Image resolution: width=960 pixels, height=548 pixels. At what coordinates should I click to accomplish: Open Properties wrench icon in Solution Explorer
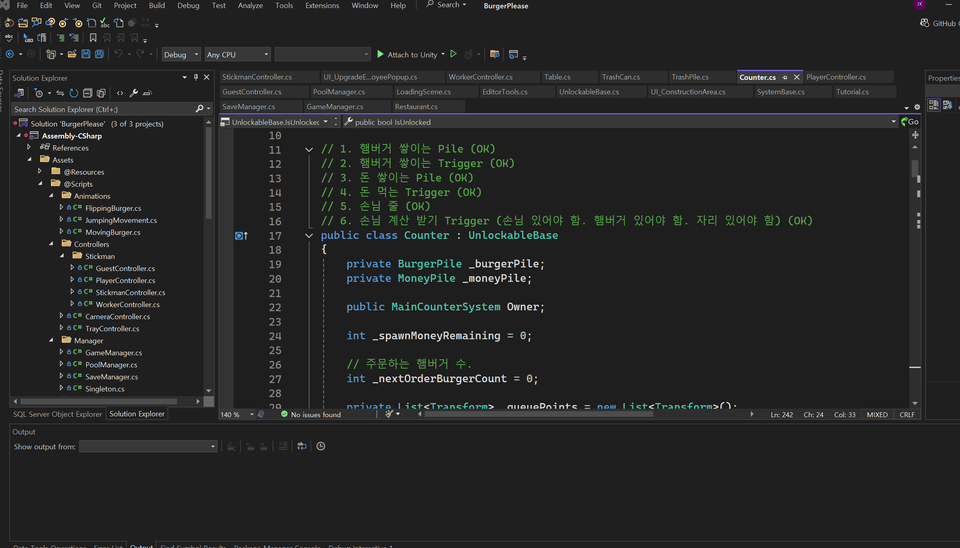[x=133, y=93]
